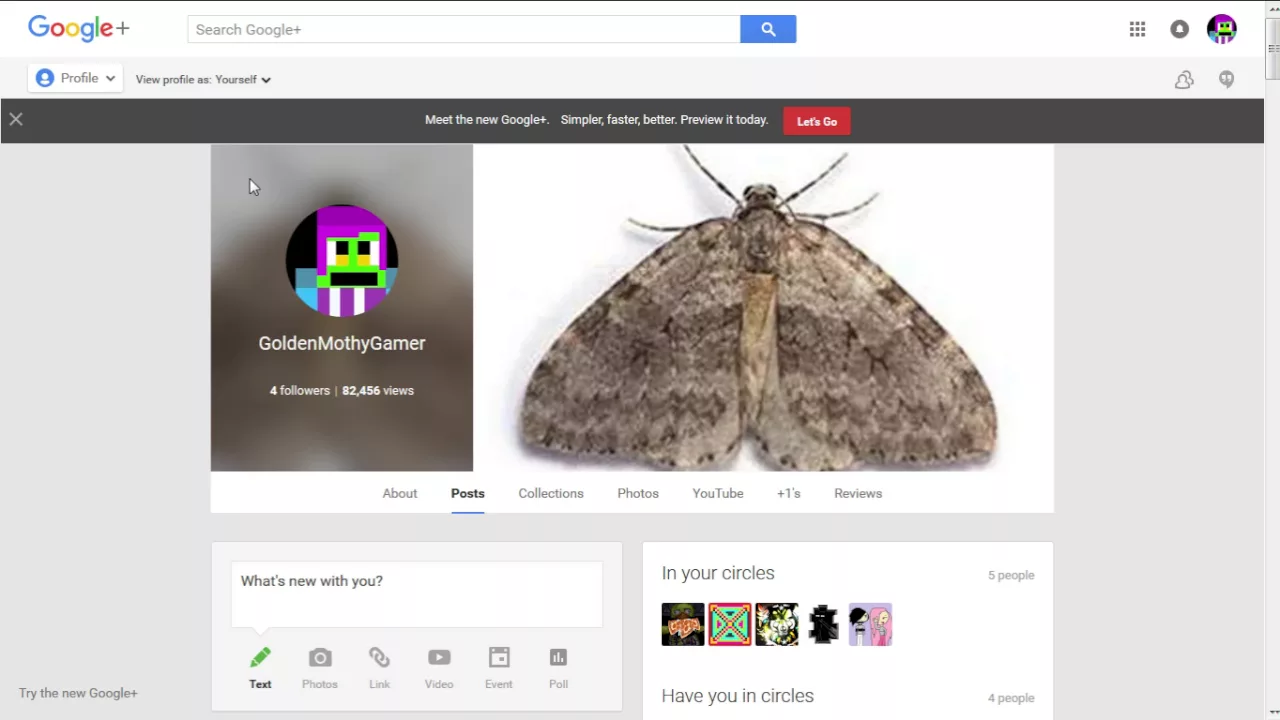Dismiss the new Google+ banner

(x=16, y=119)
